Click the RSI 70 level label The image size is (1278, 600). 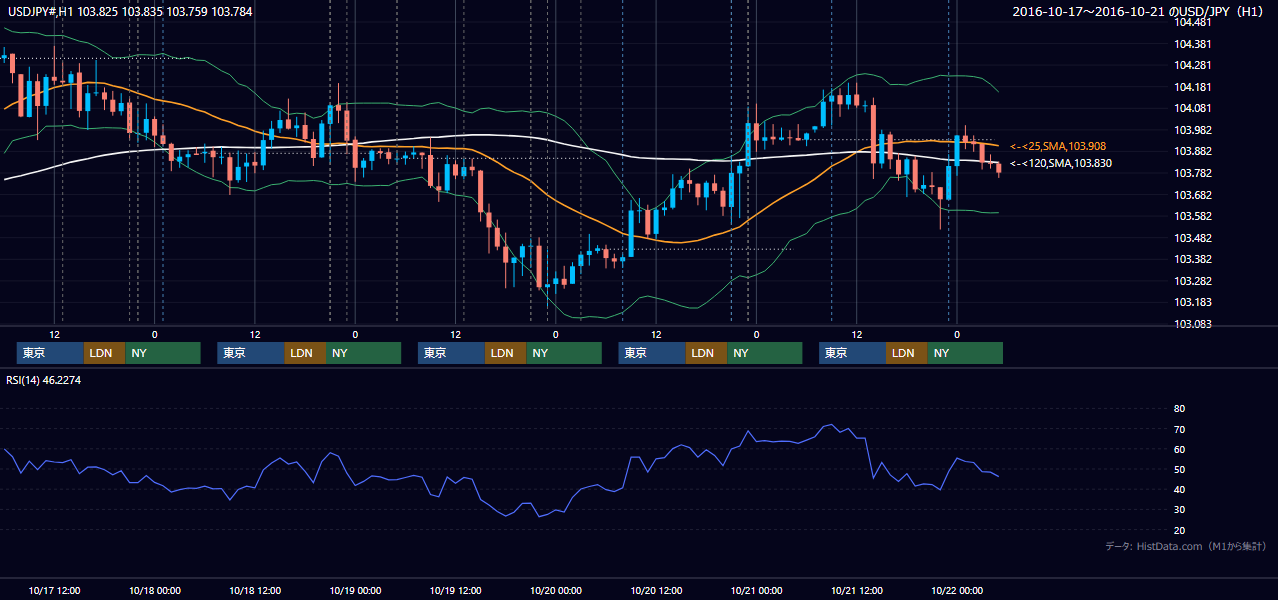point(1179,429)
